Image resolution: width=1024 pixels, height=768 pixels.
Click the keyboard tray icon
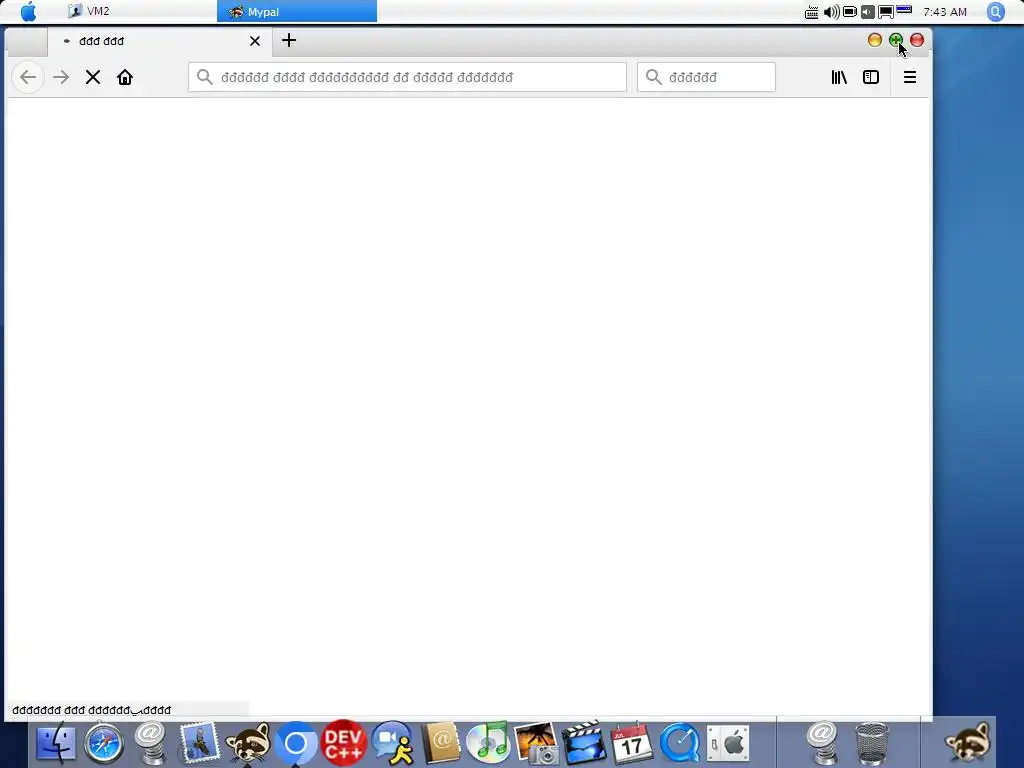811,12
